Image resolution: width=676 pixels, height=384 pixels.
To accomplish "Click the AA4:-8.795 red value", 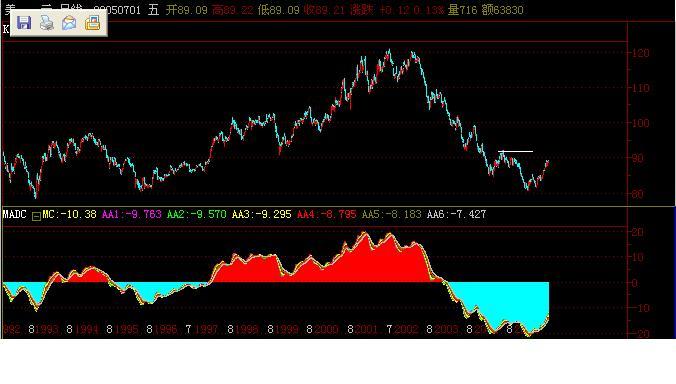I will coord(327,214).
